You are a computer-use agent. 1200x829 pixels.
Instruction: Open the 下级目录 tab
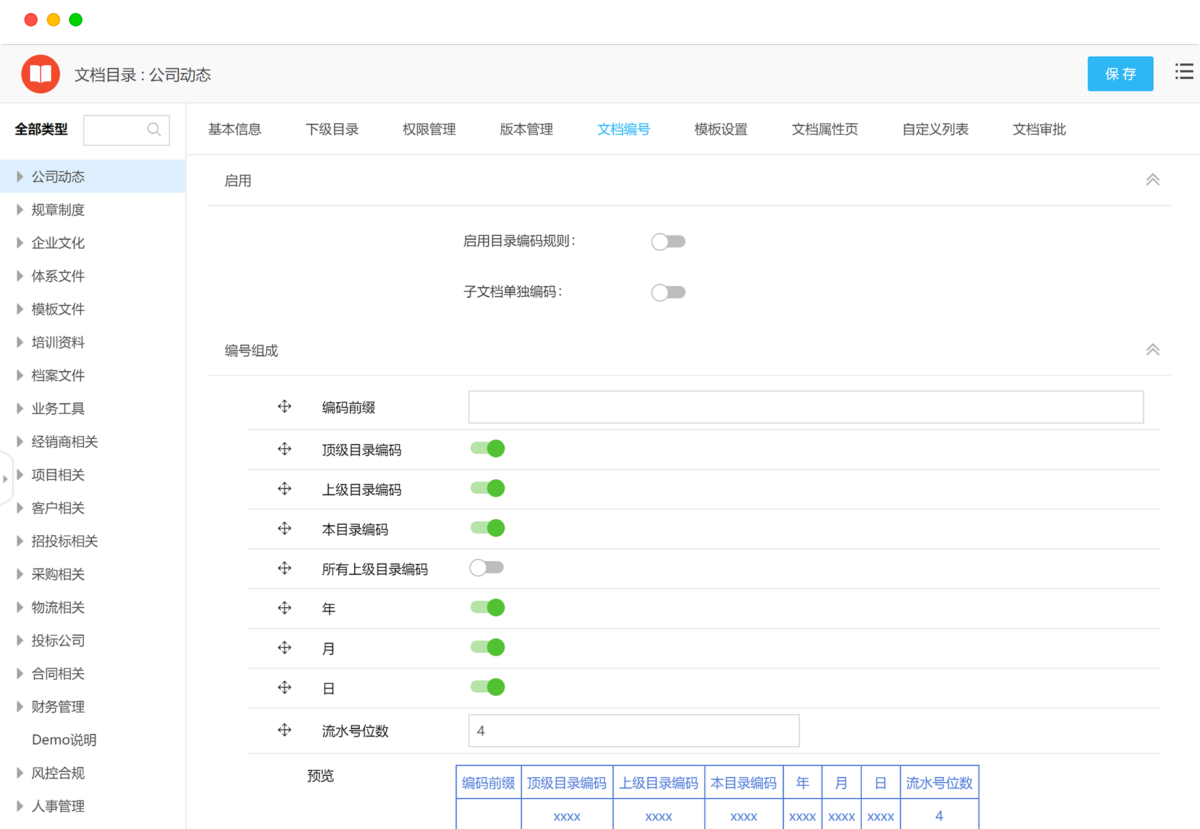(x=332, y=129)
